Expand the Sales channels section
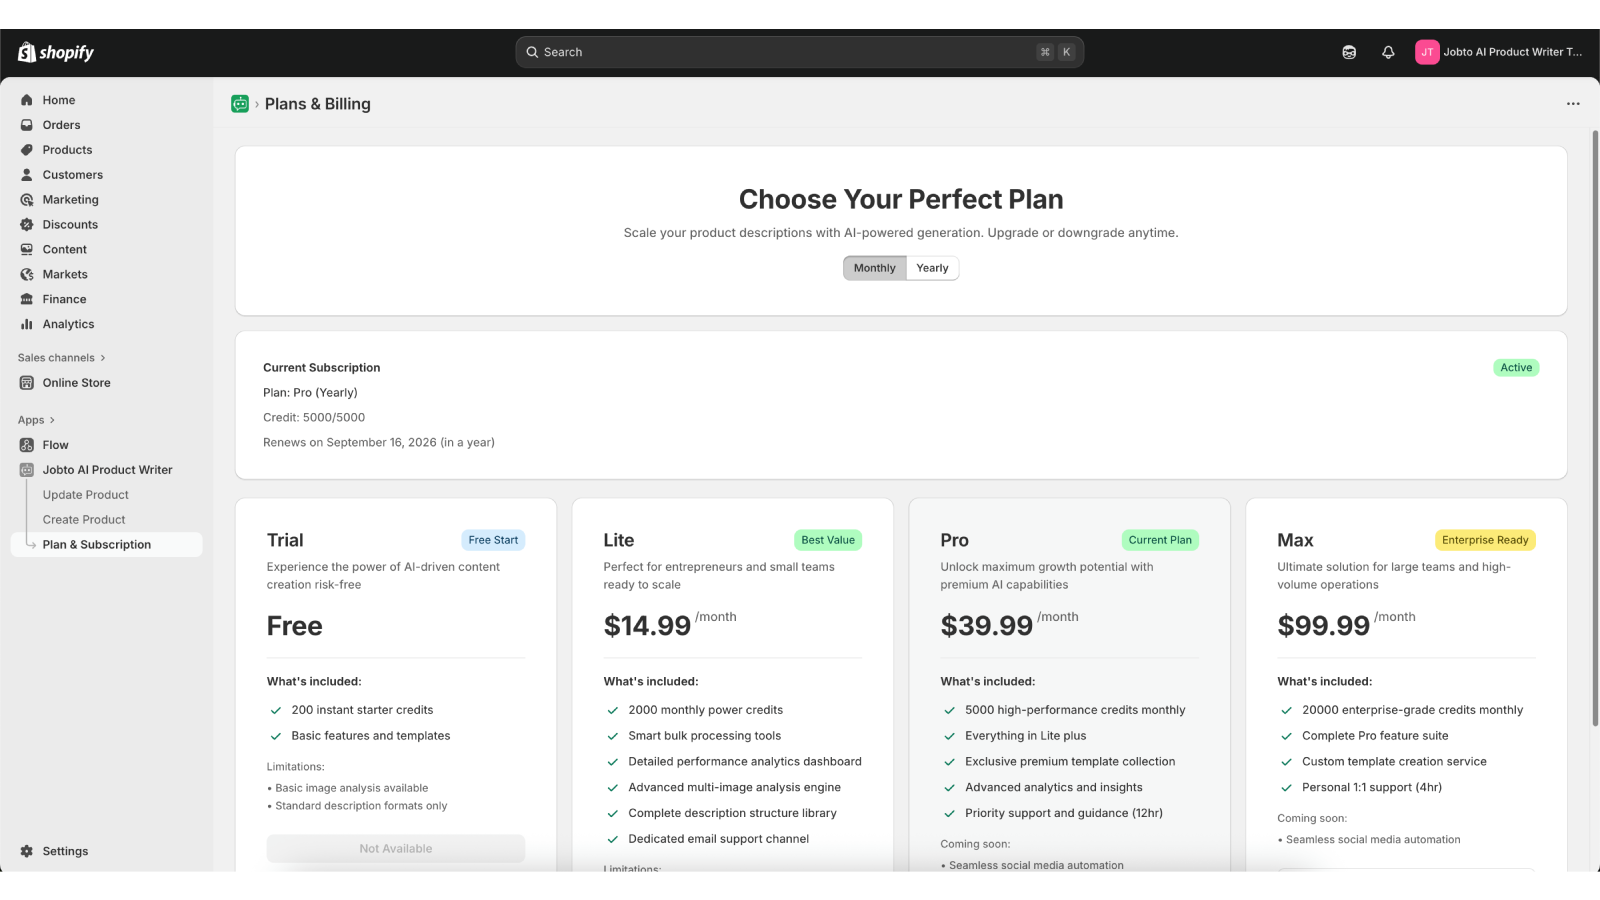This screenshot has width=1600, height=900. click(62, 358)
